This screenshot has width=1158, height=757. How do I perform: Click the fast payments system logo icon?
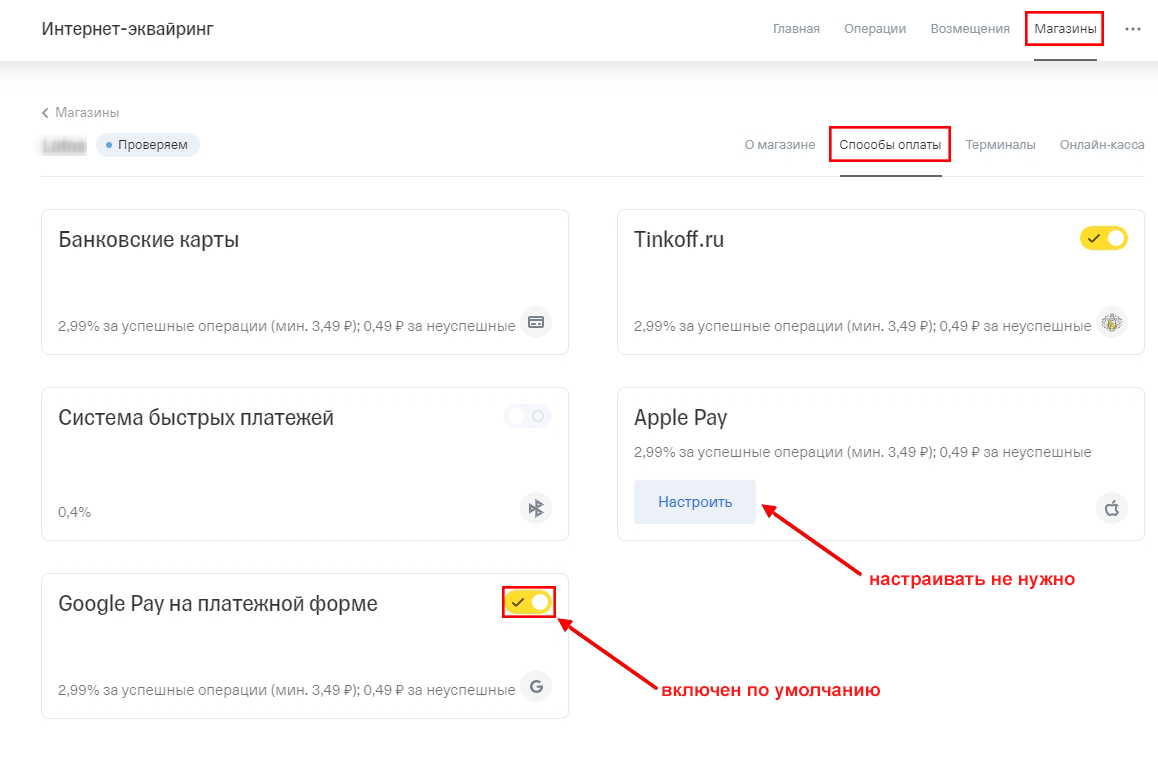(x=536, y=508)
